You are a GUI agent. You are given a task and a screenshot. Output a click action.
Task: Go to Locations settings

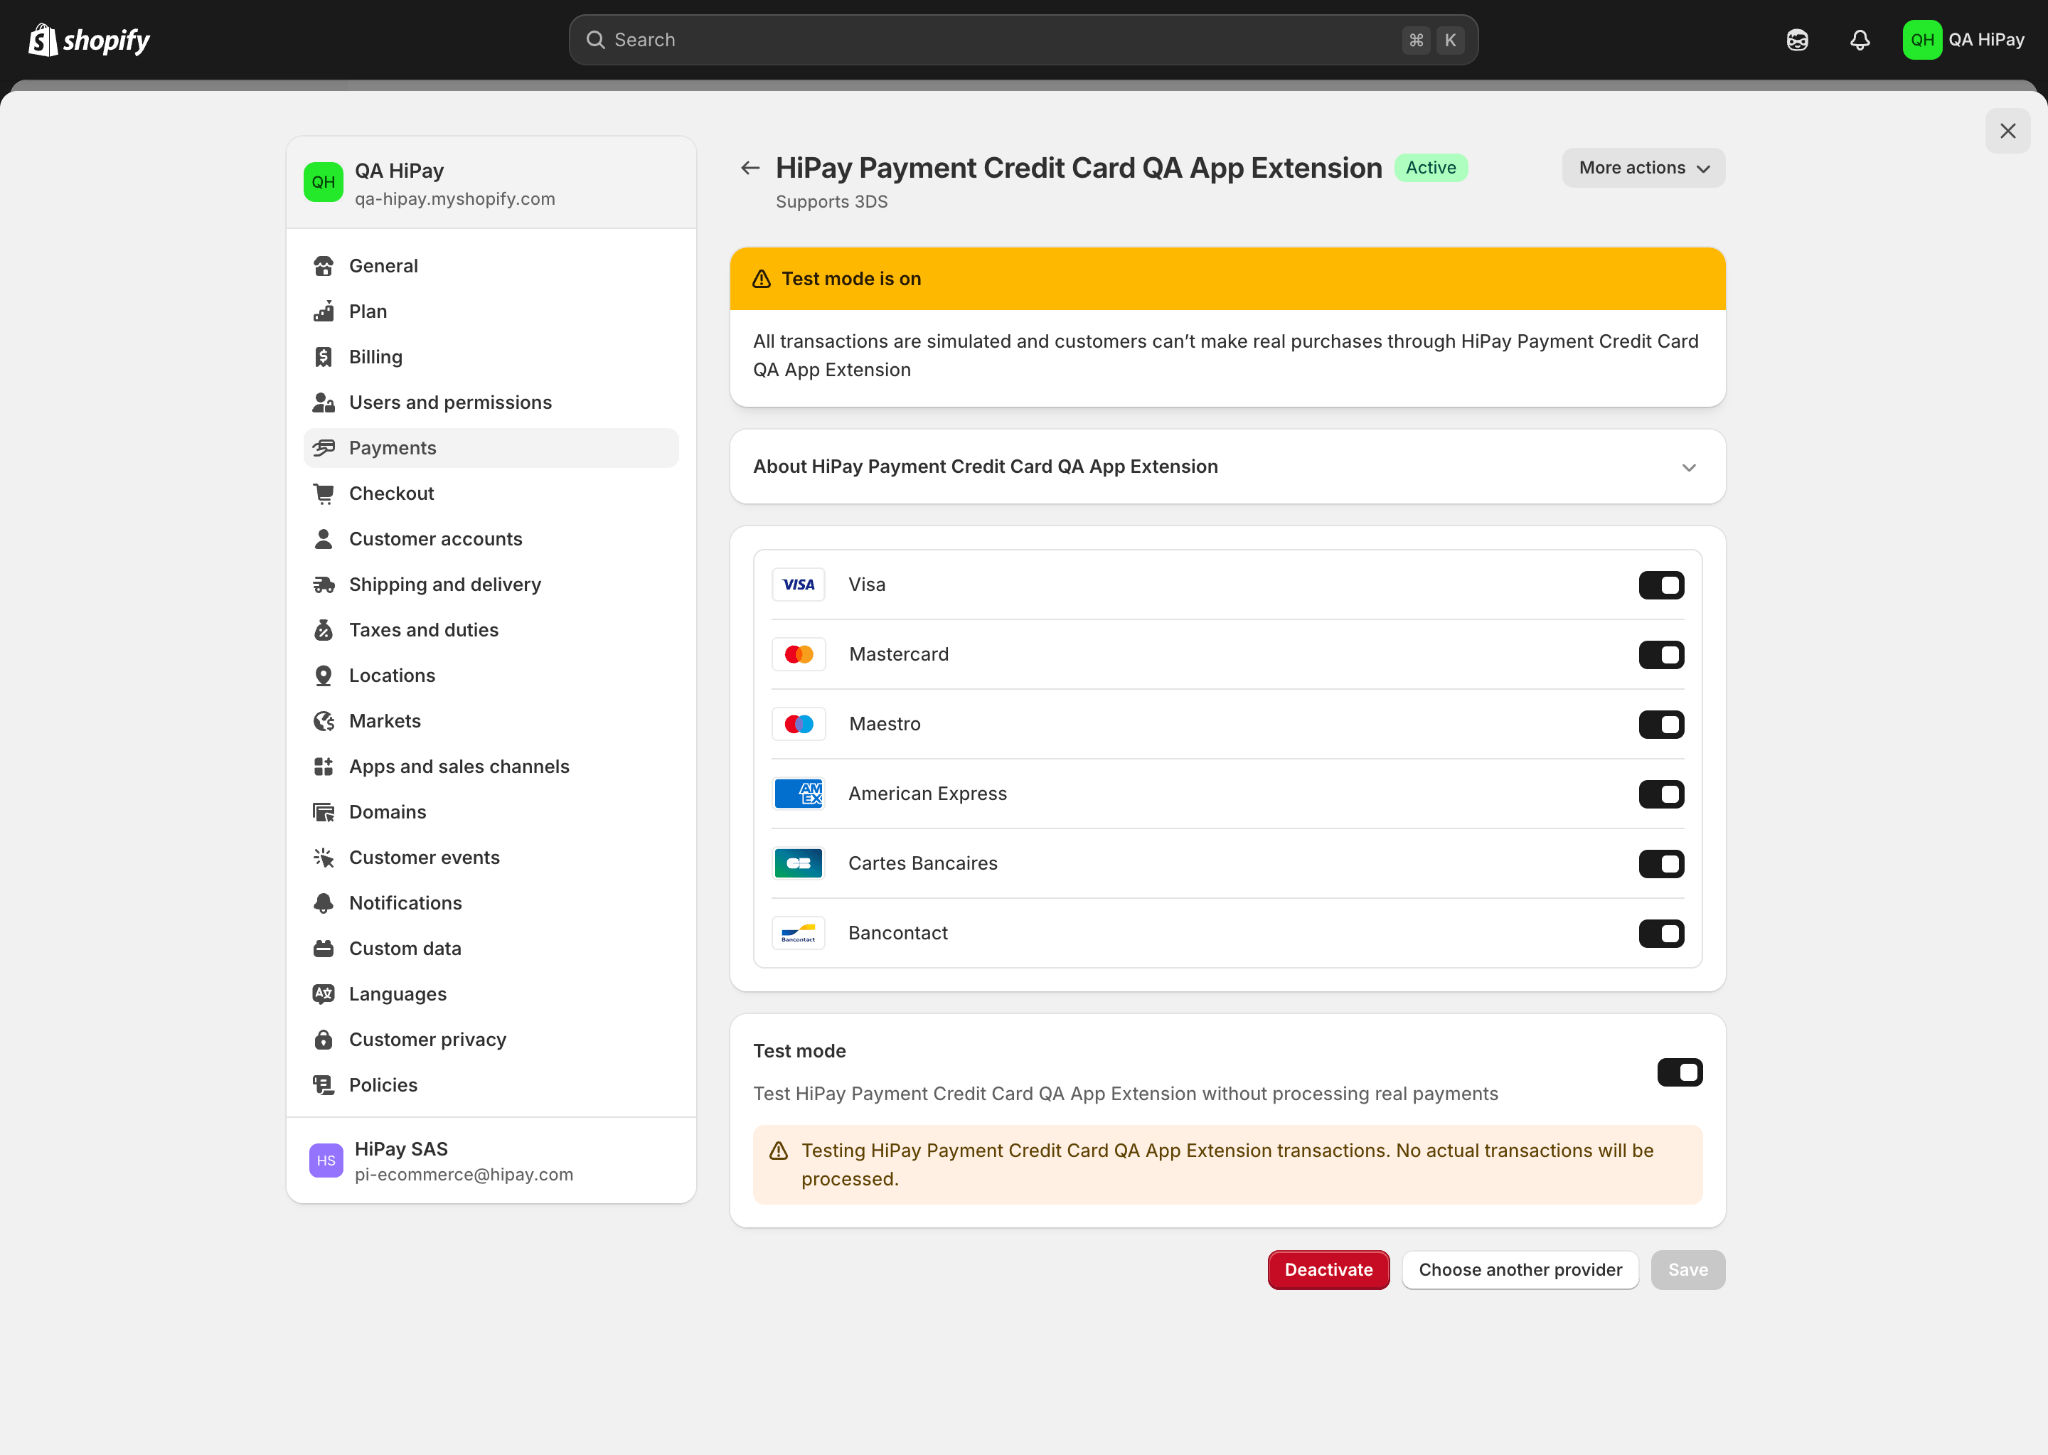(x=491, y=676)
